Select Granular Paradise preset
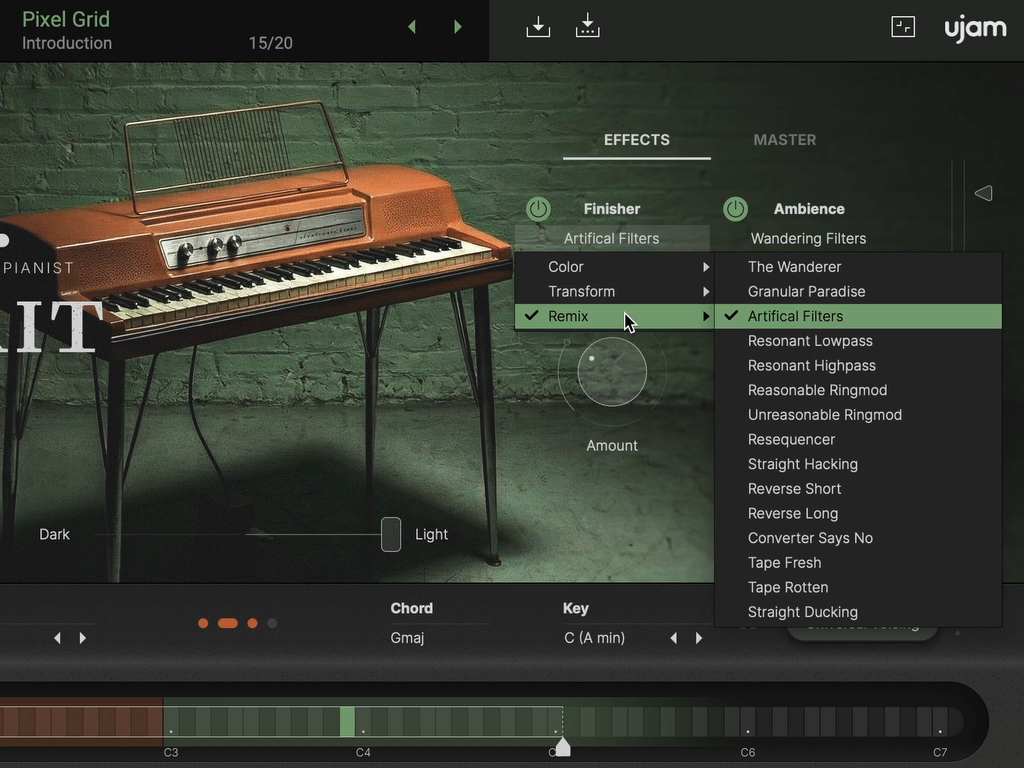 pos(858,291)
